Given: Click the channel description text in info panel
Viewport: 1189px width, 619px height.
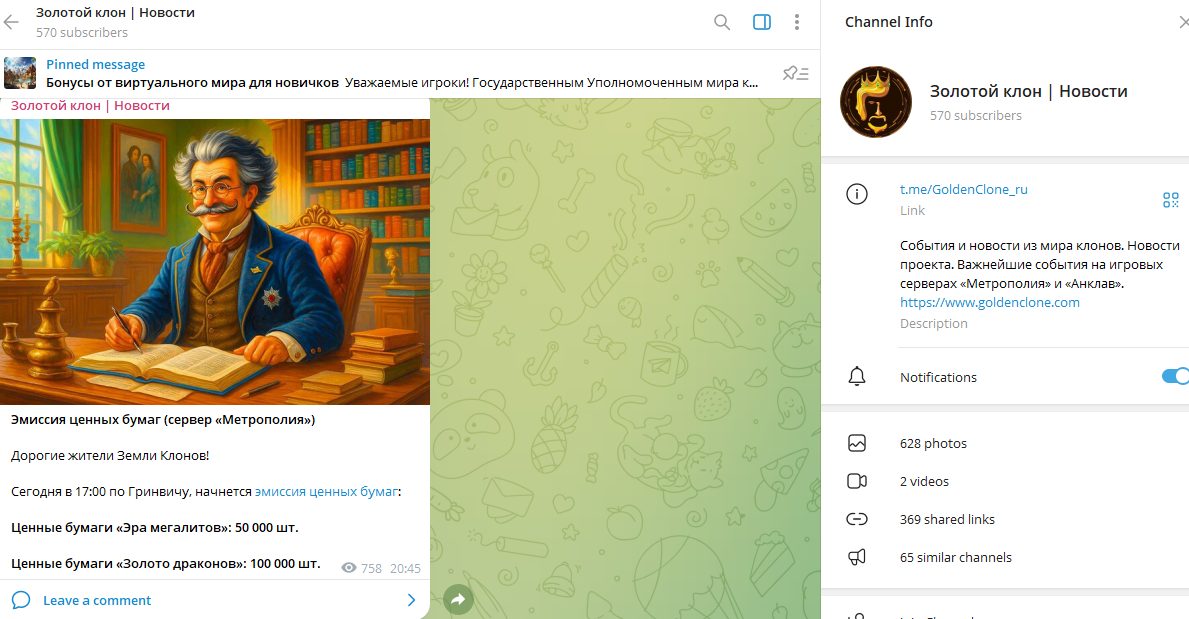Looking at the screenshot, I should point(1040,265).
